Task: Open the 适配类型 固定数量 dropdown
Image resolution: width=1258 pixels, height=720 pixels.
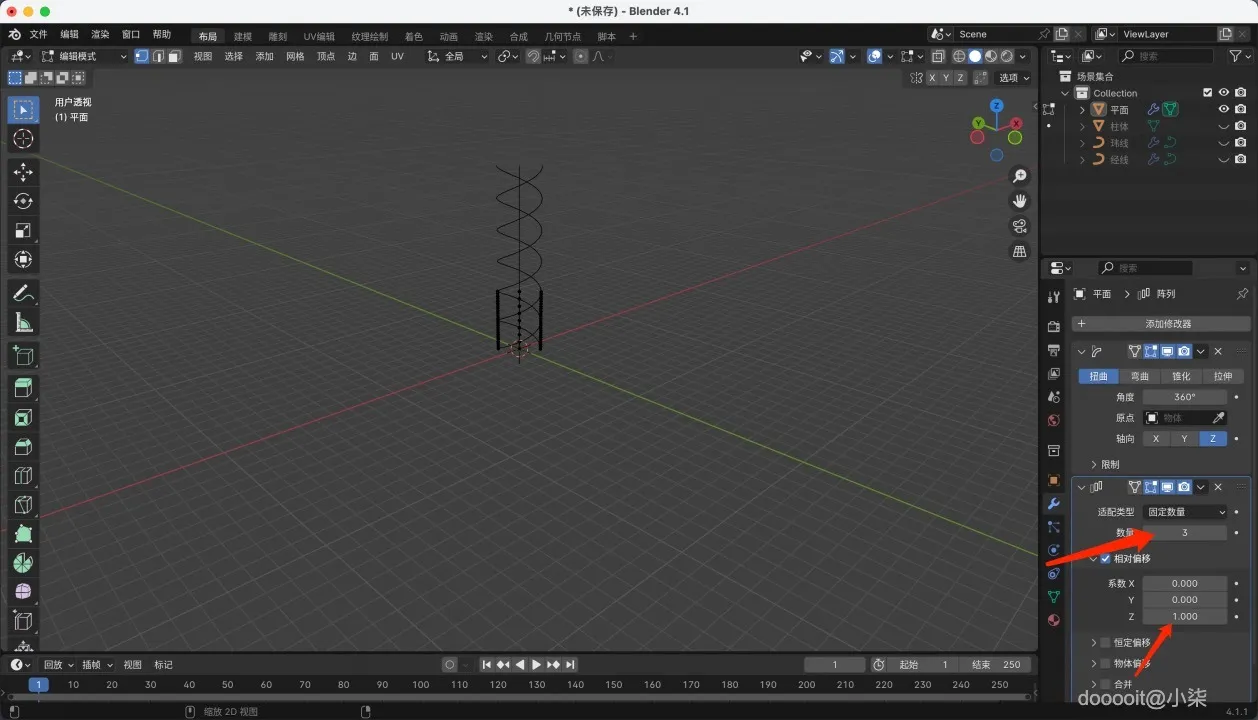Action: (x=1185, y=512)
